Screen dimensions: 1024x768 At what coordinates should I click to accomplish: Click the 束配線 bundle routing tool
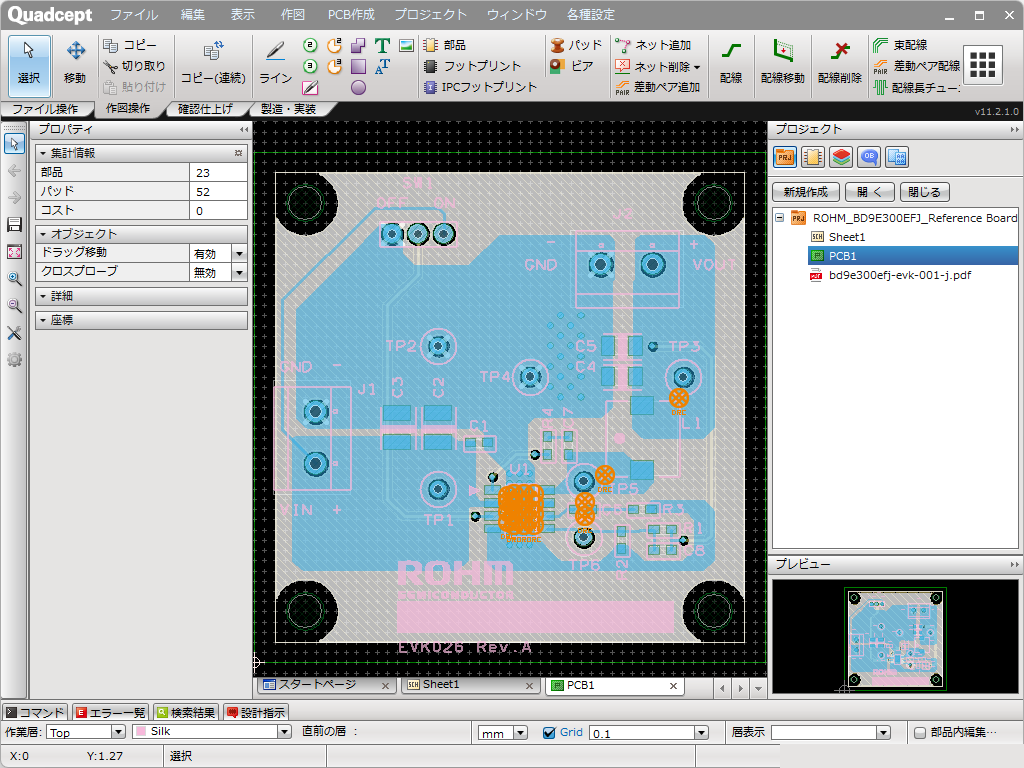point(901,45)
